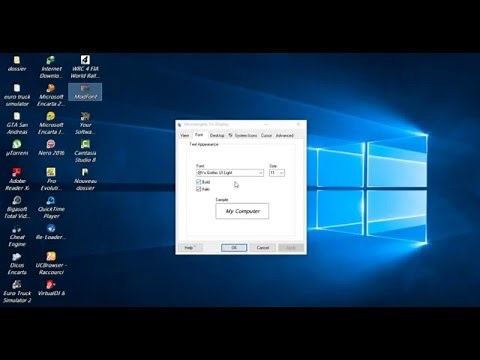The image size is (480, 360).
Task: Select the Your Software desktop icon
Action: pos(85,123)
